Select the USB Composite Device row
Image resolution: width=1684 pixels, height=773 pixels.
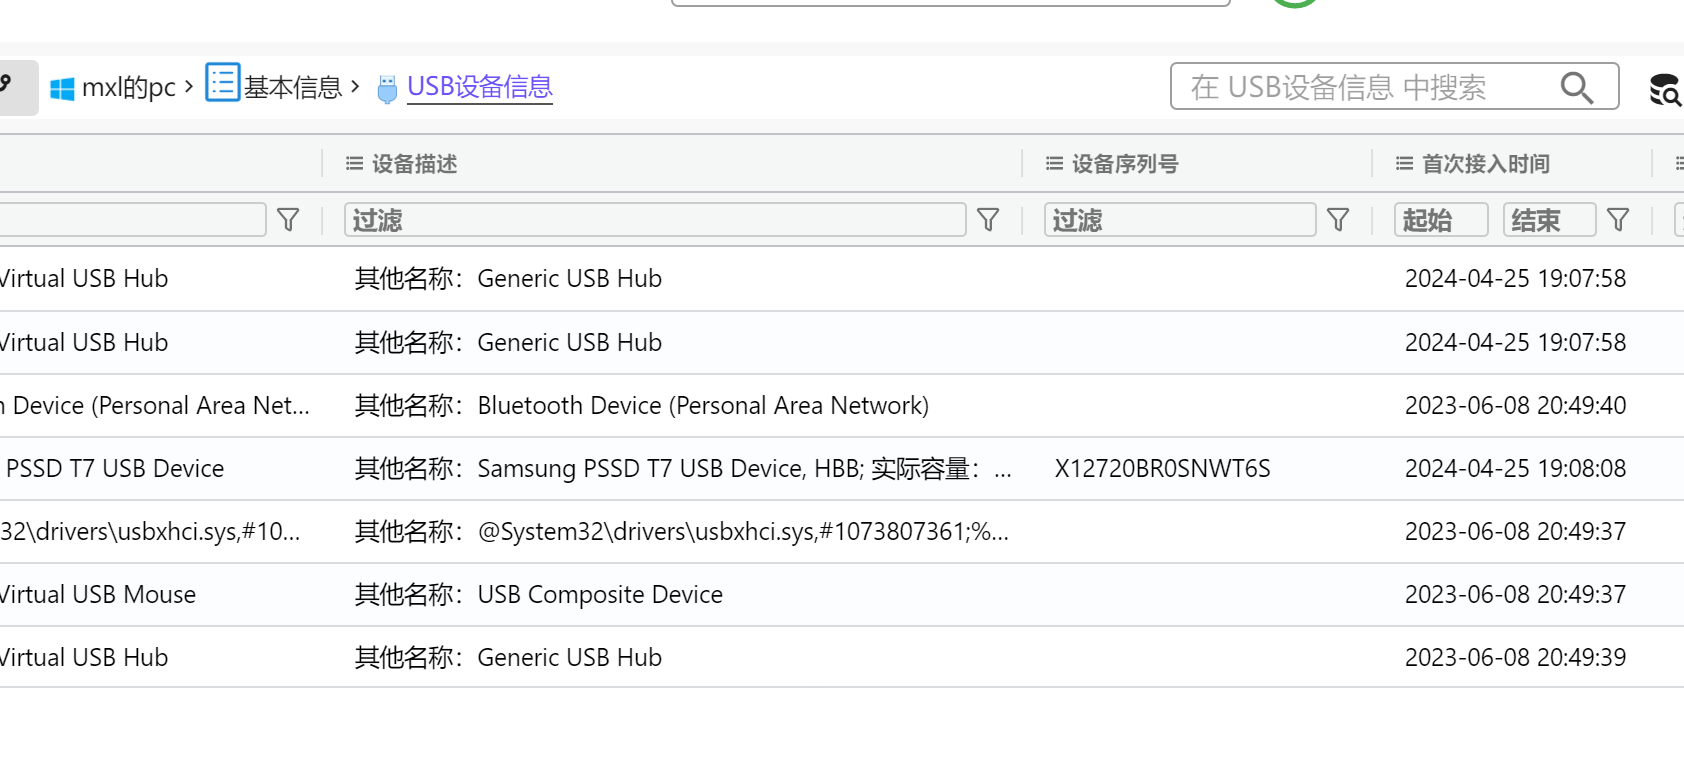click(x=842, y=594)
